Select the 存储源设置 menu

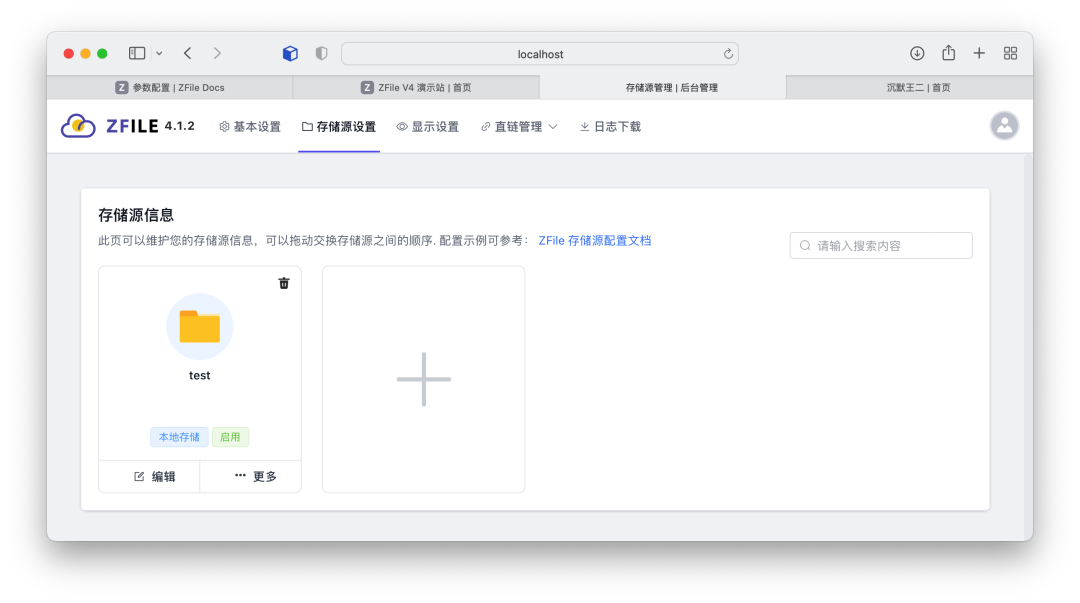coord(339,127)
